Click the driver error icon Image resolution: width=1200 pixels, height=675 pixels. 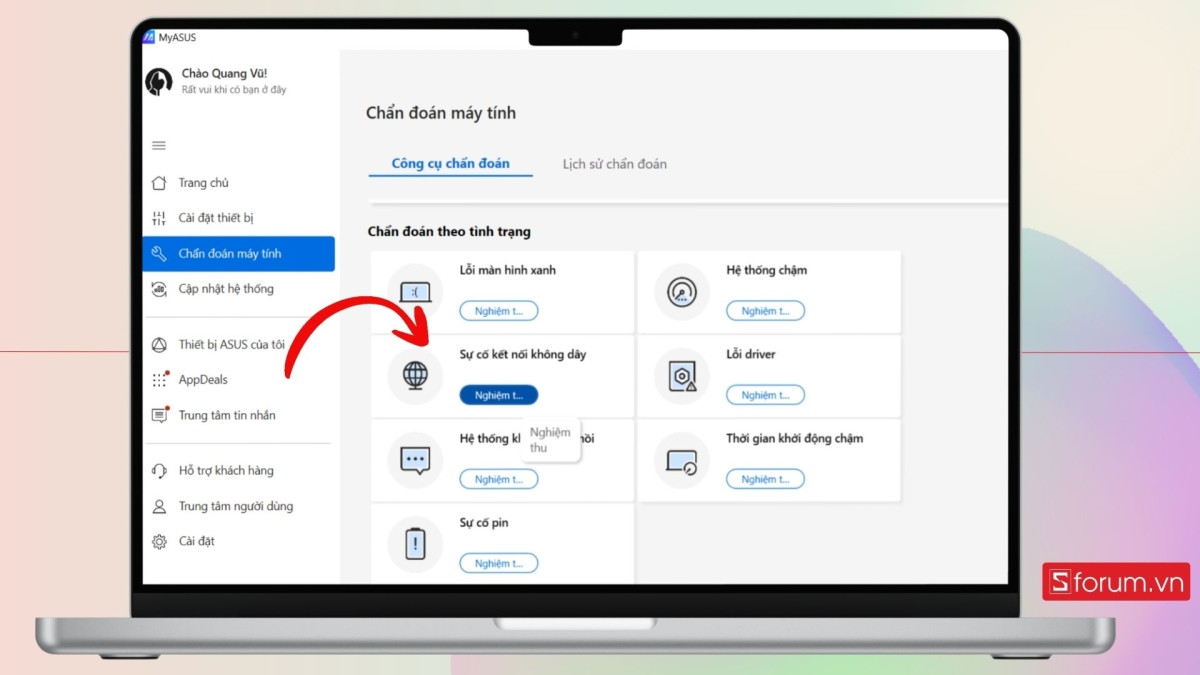[x=682, y=376]
